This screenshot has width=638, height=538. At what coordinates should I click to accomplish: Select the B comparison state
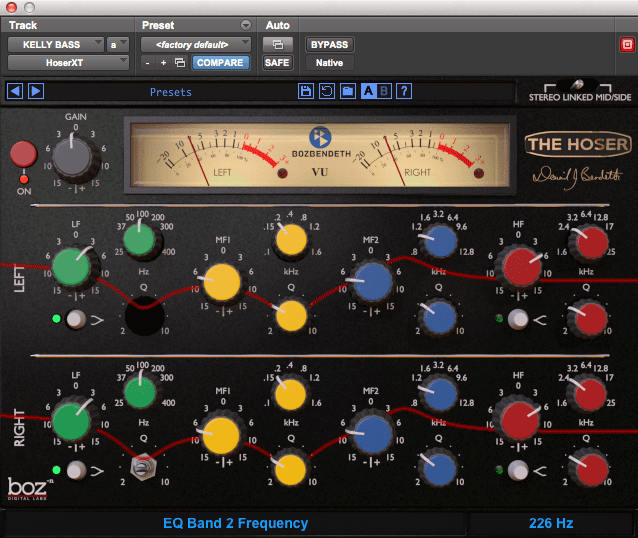[384, 91]
